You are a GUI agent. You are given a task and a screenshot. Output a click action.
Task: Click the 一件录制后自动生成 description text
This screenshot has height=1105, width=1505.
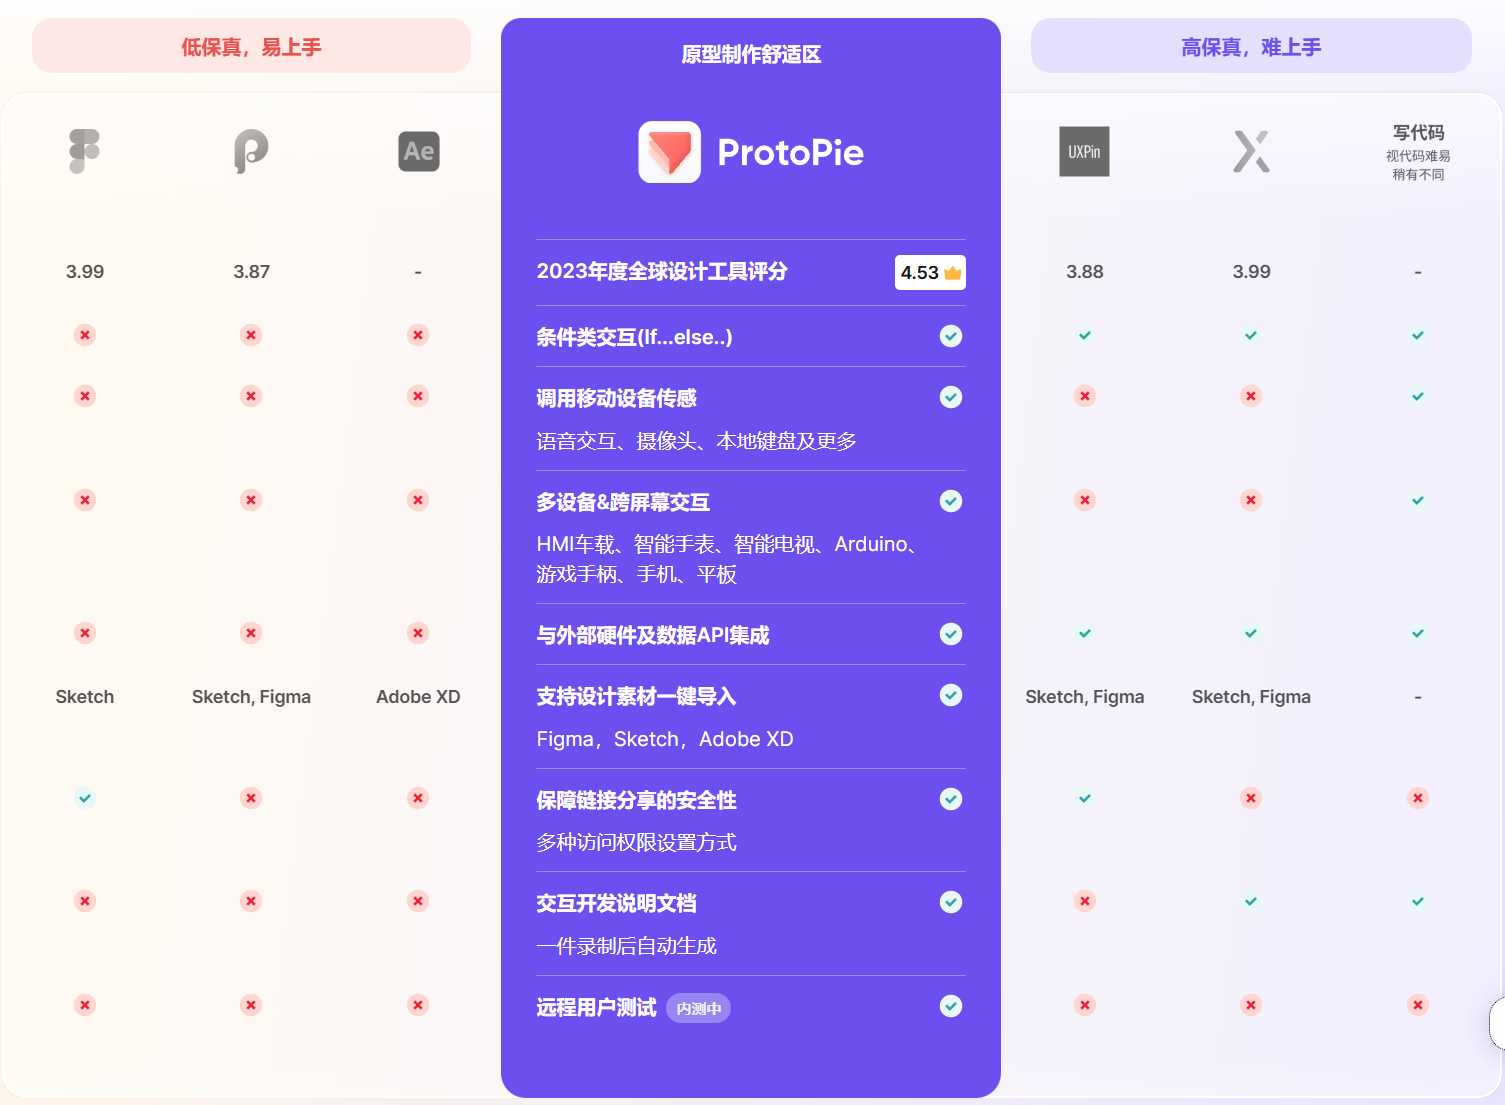[626, 946]
